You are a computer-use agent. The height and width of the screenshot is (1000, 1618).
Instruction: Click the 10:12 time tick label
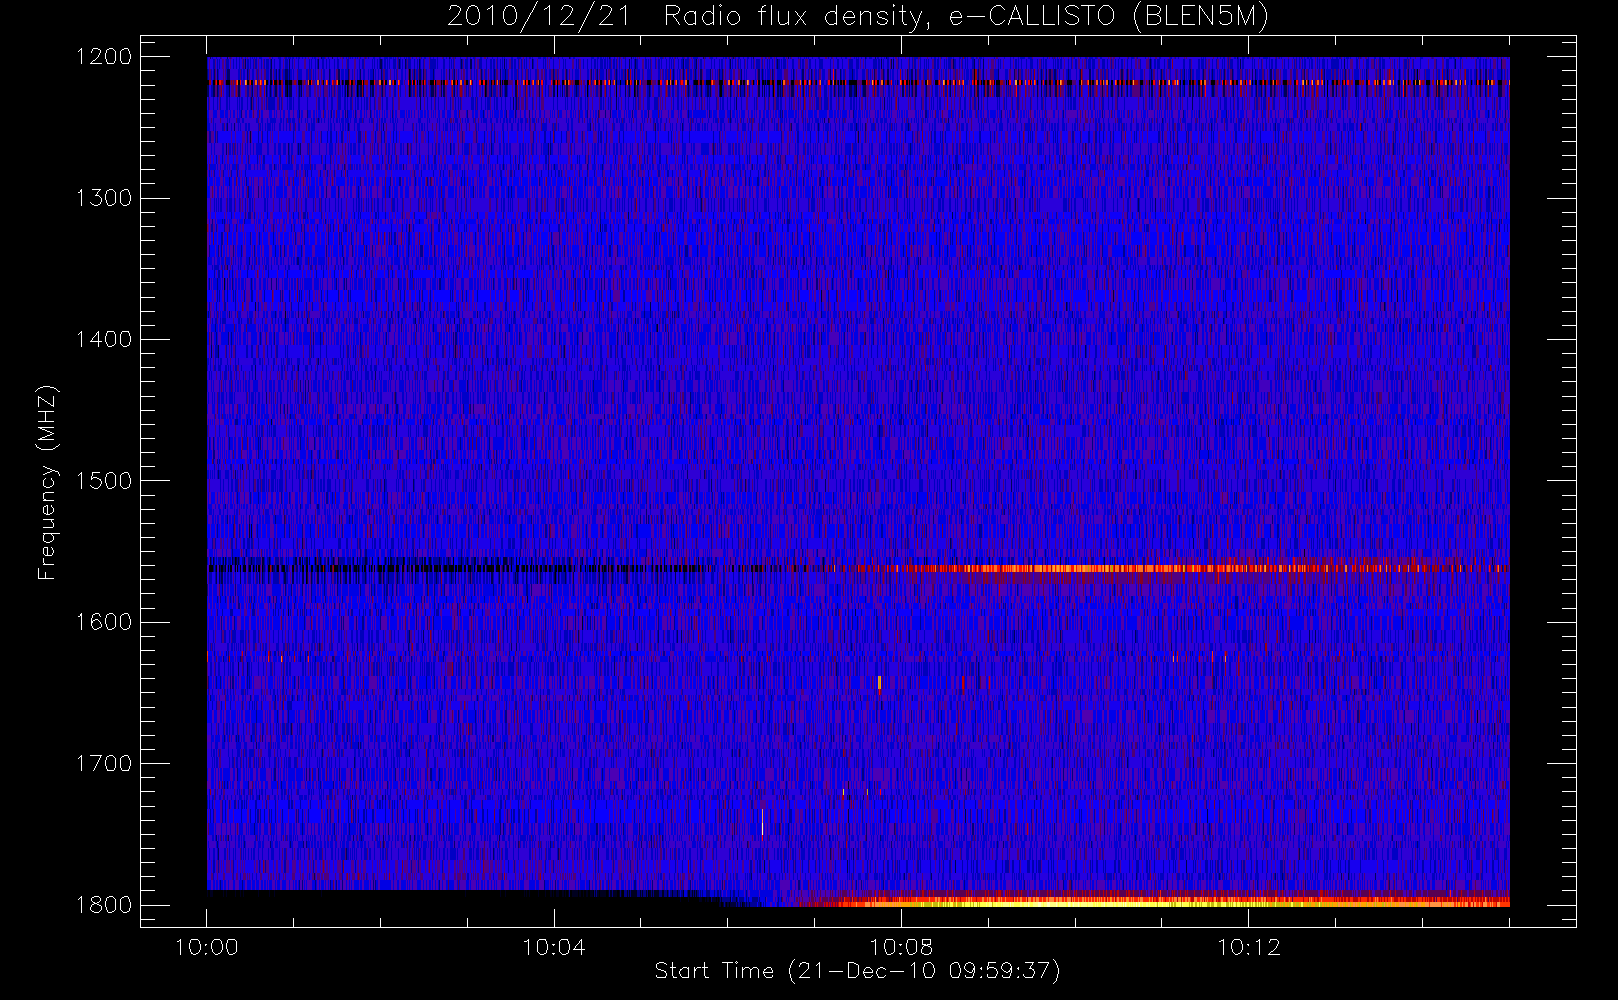(x=1248, y=947)
